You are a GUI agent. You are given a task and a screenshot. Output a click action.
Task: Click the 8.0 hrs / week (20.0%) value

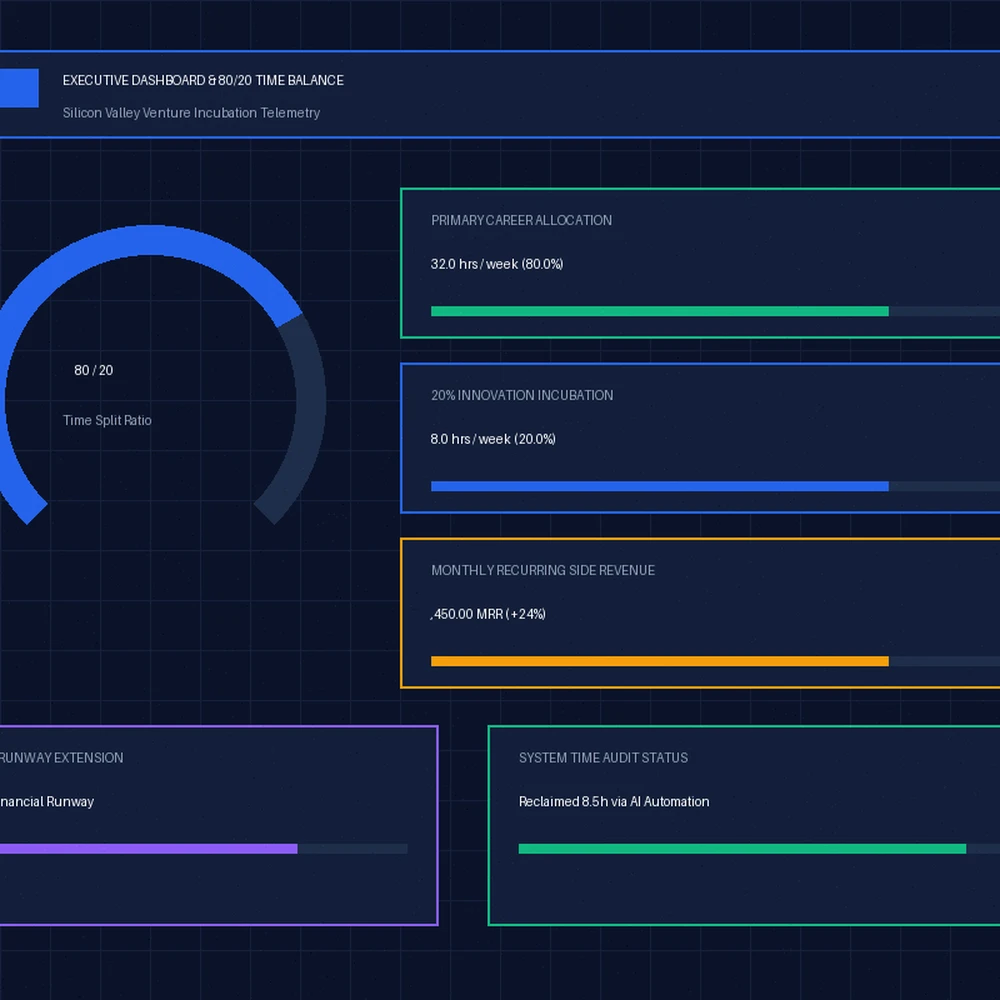point(493,439)
